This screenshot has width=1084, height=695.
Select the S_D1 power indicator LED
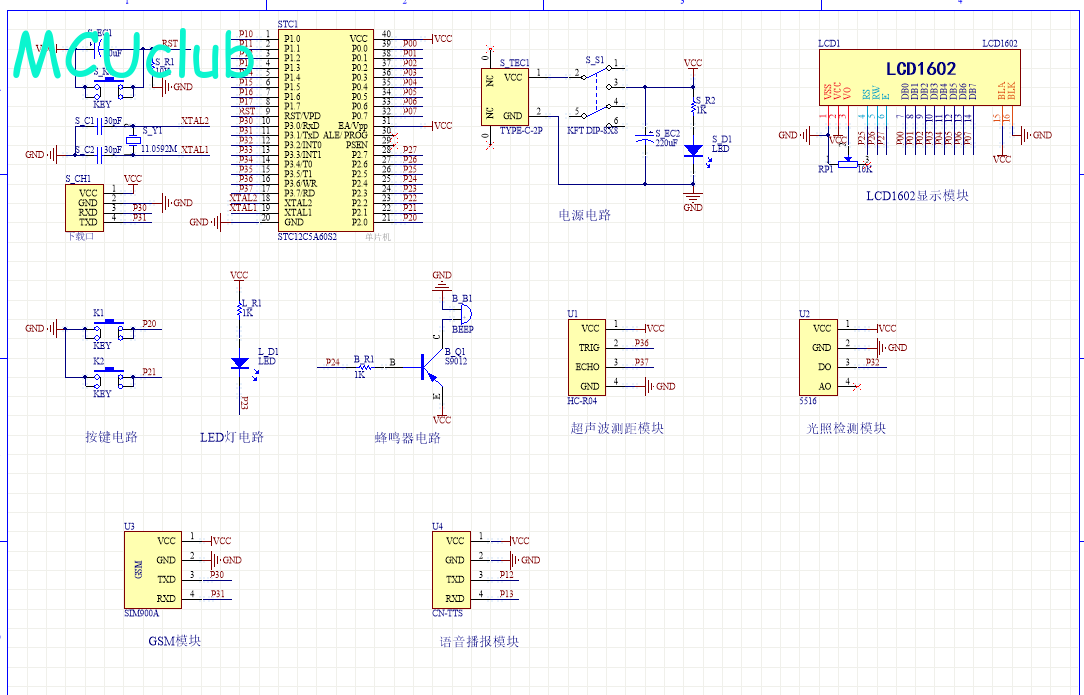tap(693, 150)
